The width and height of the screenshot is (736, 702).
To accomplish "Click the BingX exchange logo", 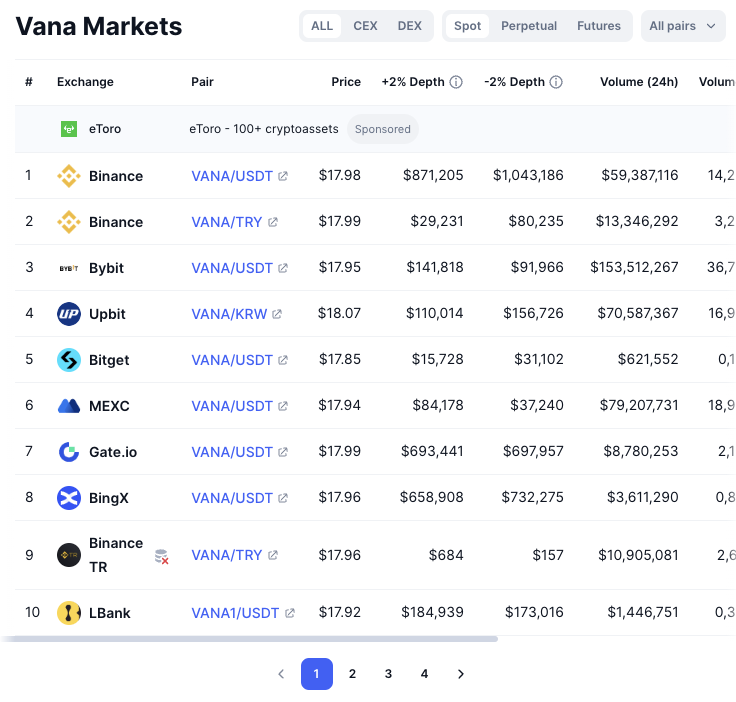I will pos(68,498).
